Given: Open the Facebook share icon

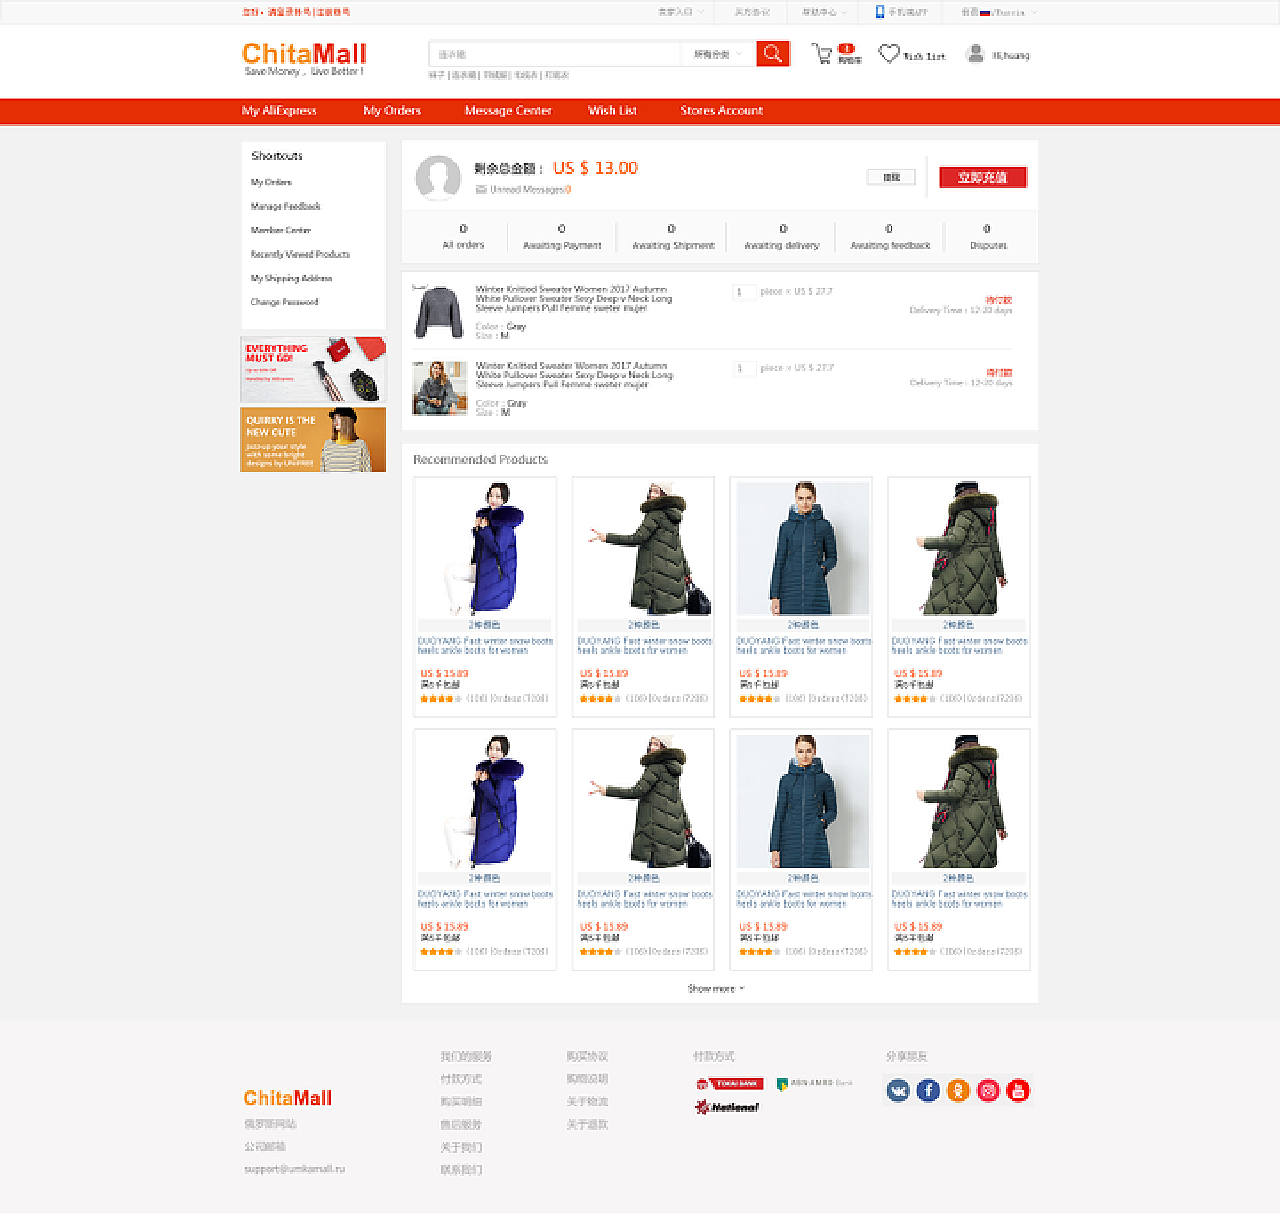Looking at the screenshot, I should pos(928,1090).
